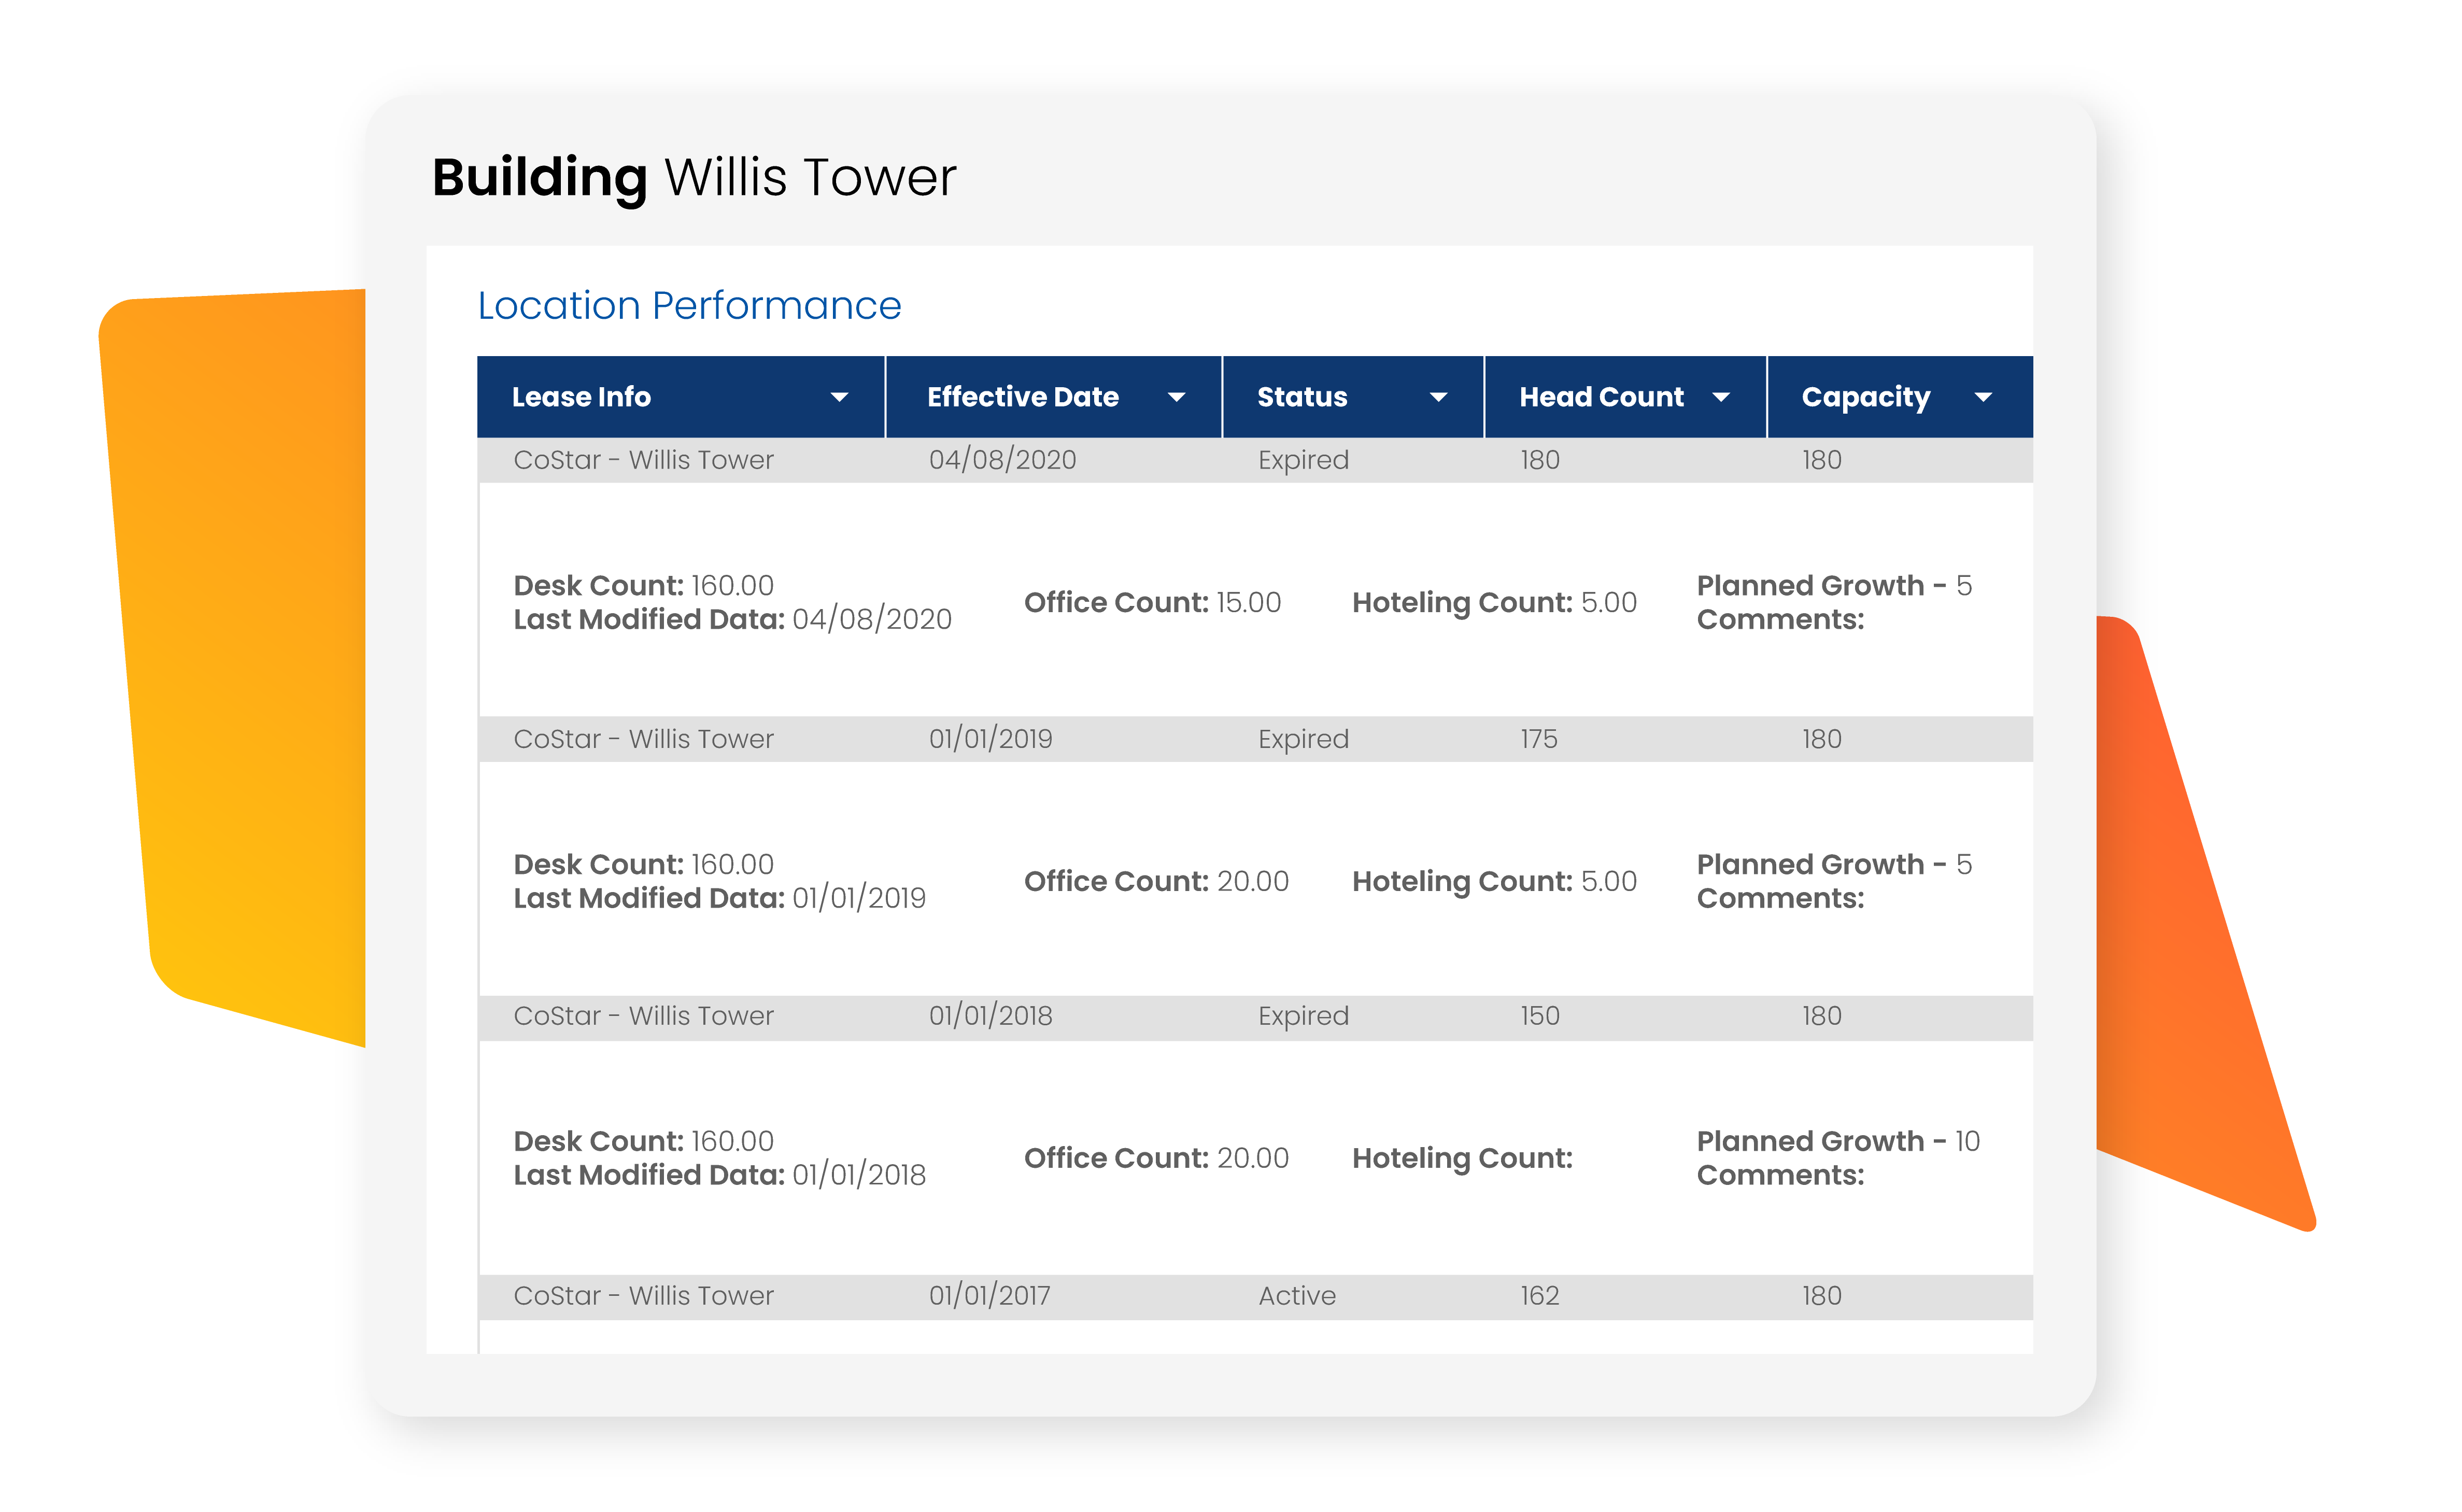Click the Location Performance heading
The height and width of the screenshot is (1512, 2462).
pos(689,305)
